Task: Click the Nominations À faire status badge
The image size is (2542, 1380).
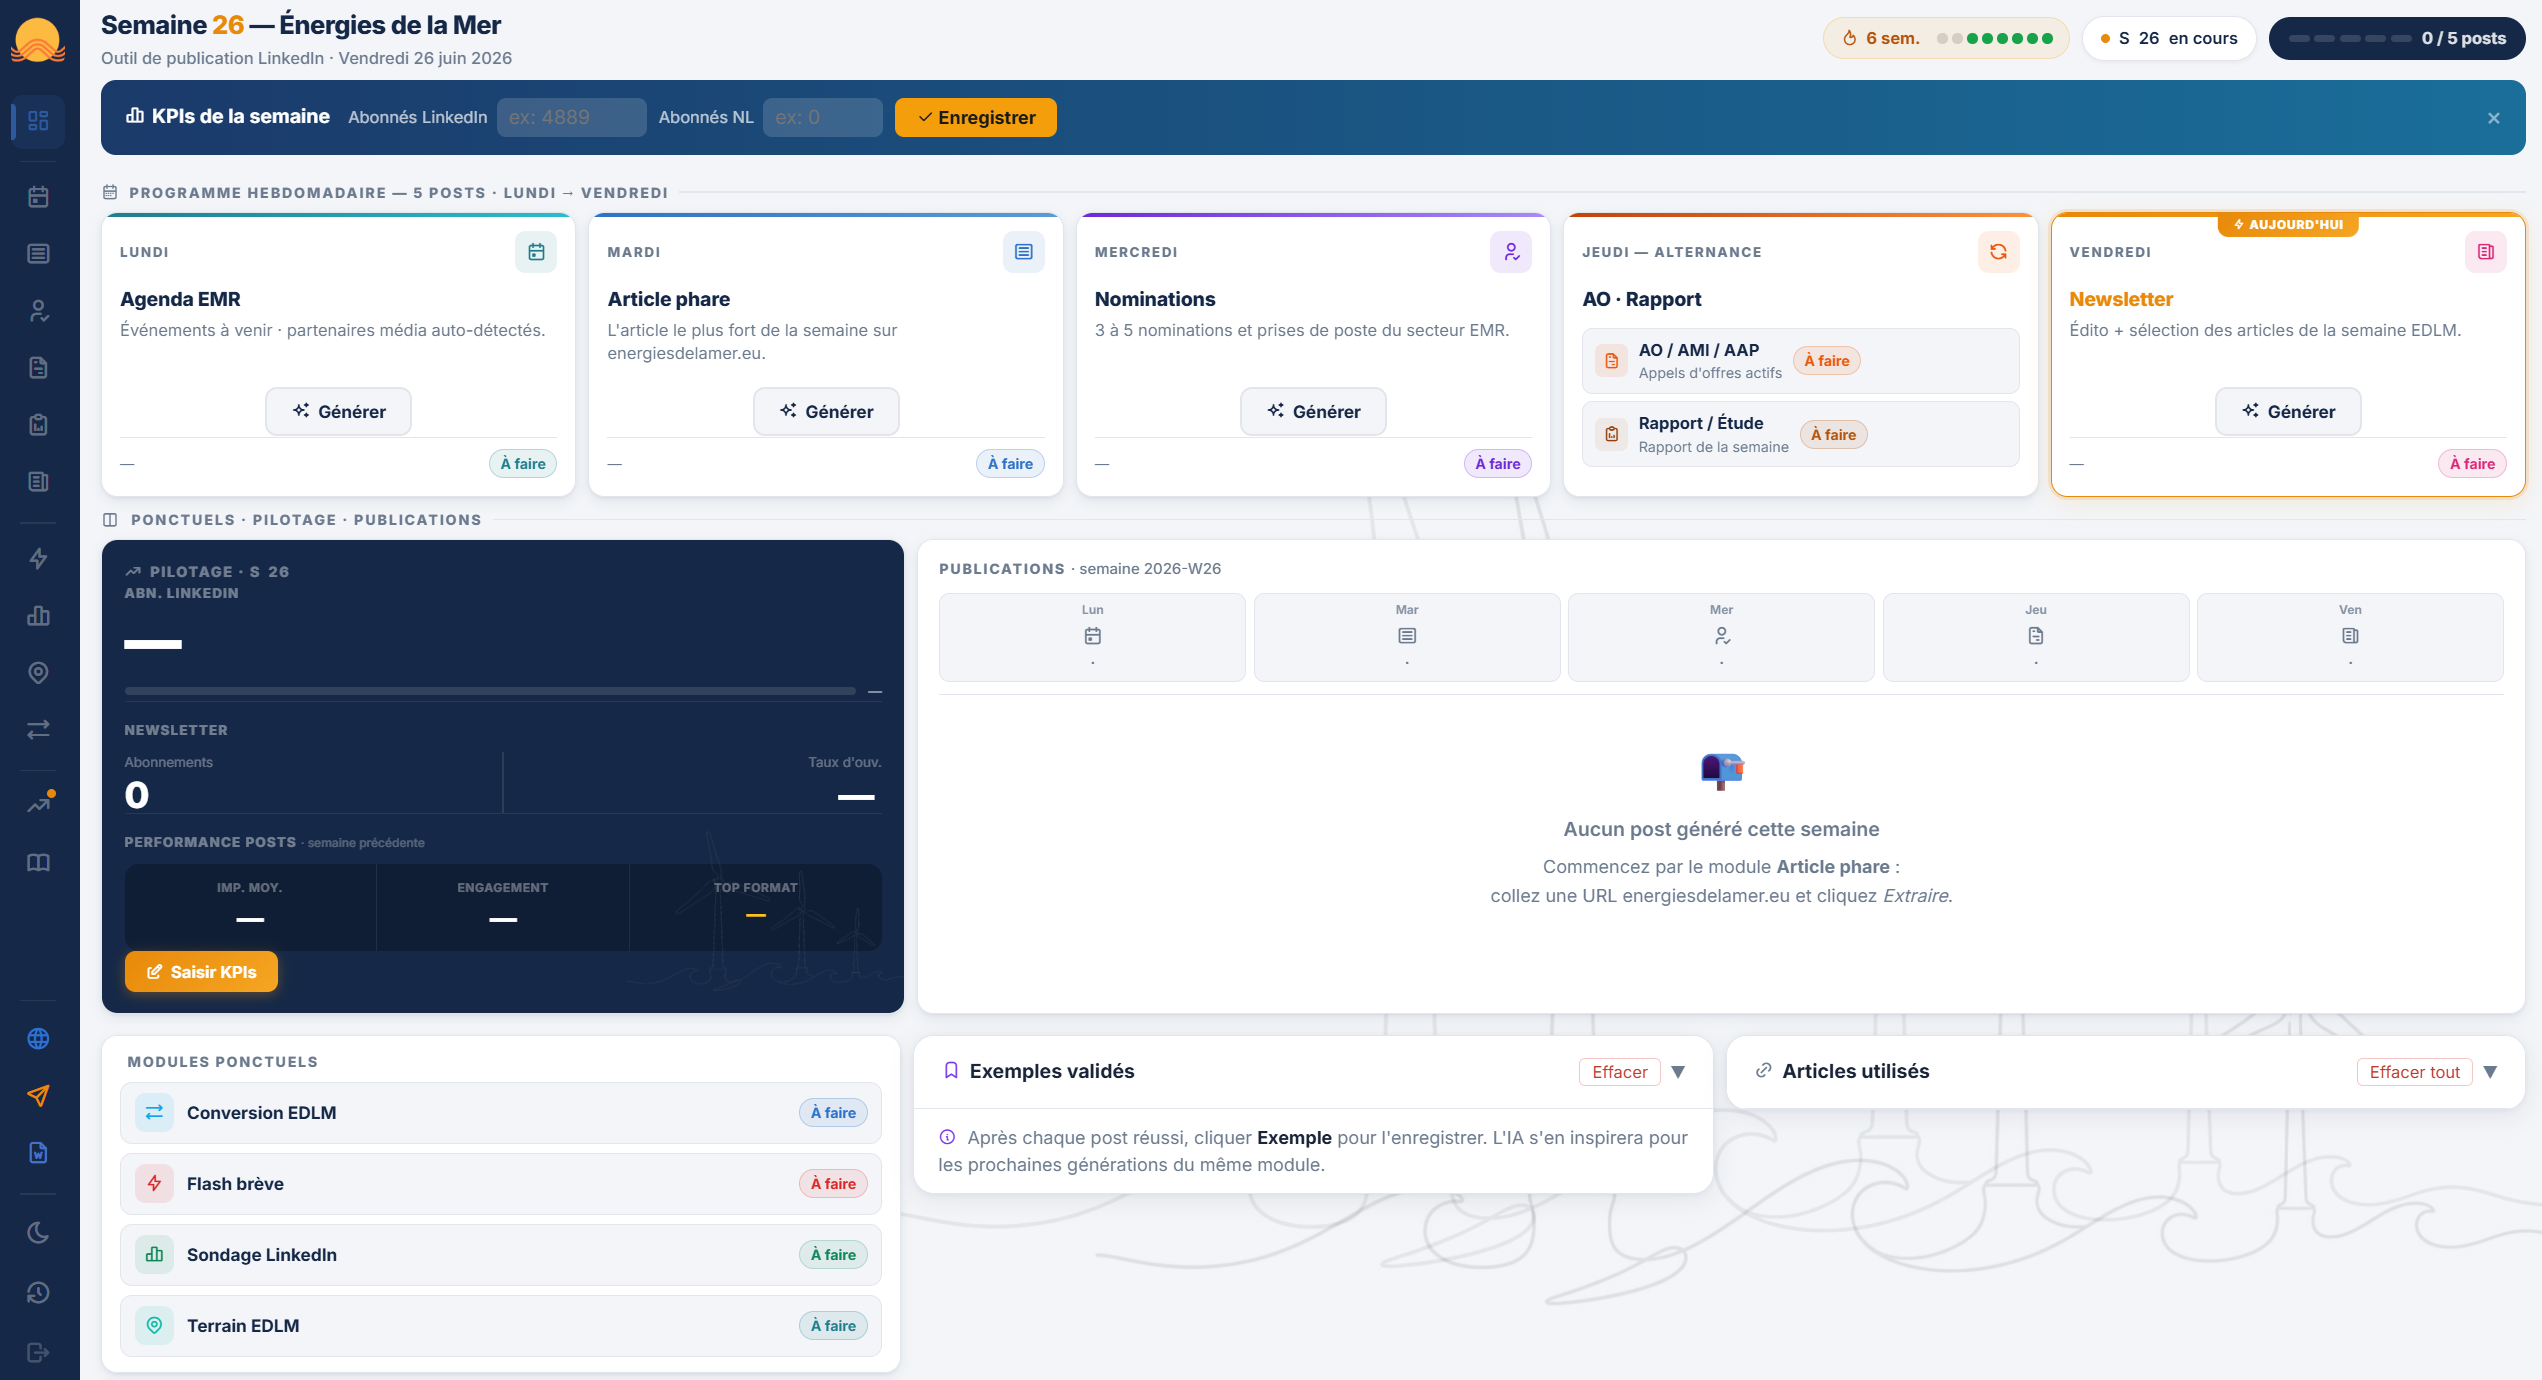Action: coord(1497,464)
